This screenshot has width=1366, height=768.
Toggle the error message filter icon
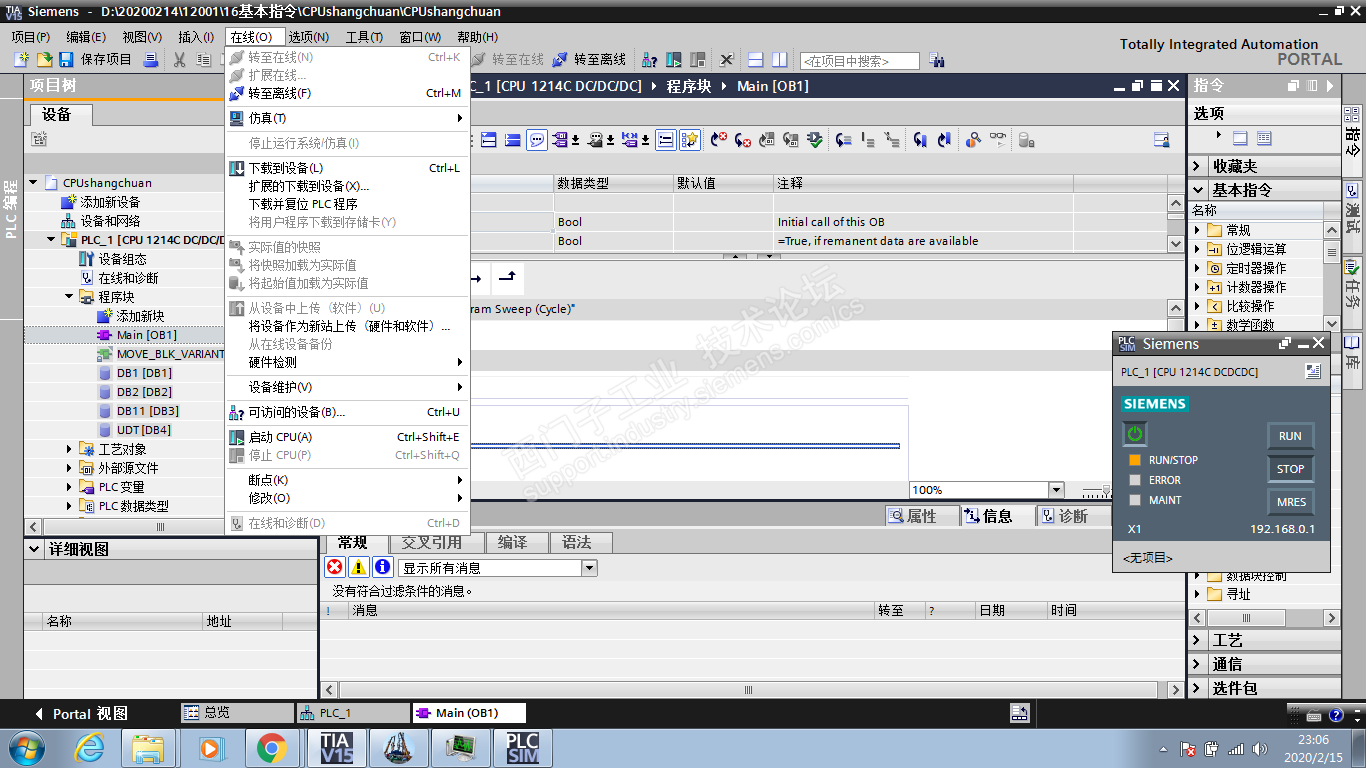coord(335,567)
